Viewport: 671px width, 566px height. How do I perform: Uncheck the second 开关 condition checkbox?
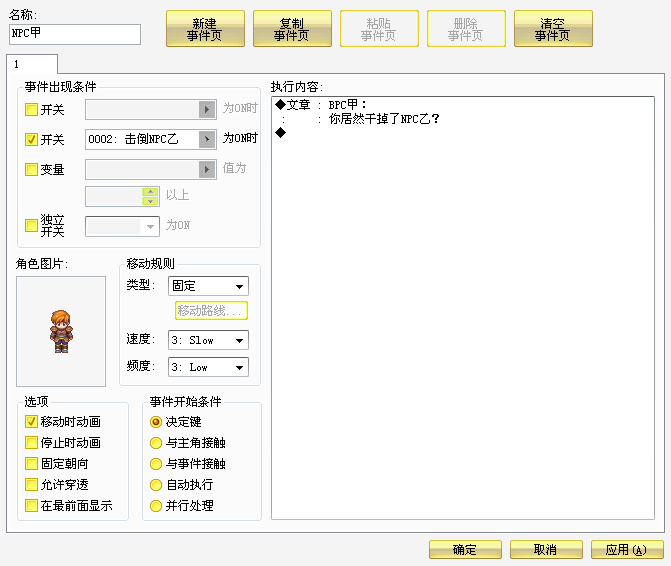[31, 139]
